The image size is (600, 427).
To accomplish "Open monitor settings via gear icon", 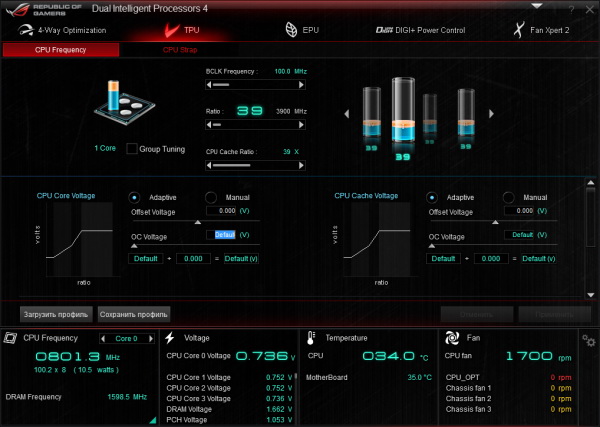I will 589,342.
